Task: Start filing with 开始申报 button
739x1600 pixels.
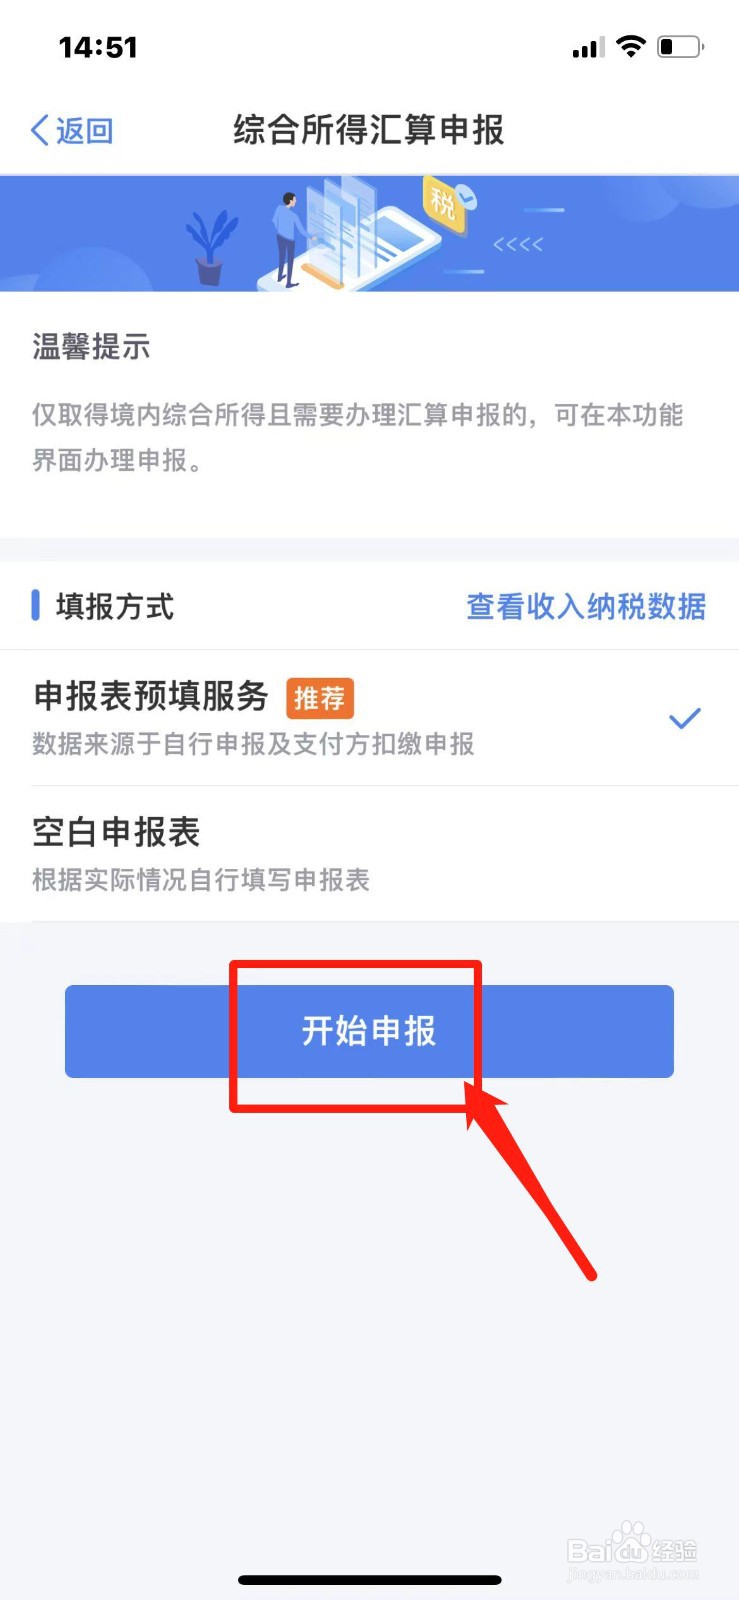Action: [x=369, y=1031]
